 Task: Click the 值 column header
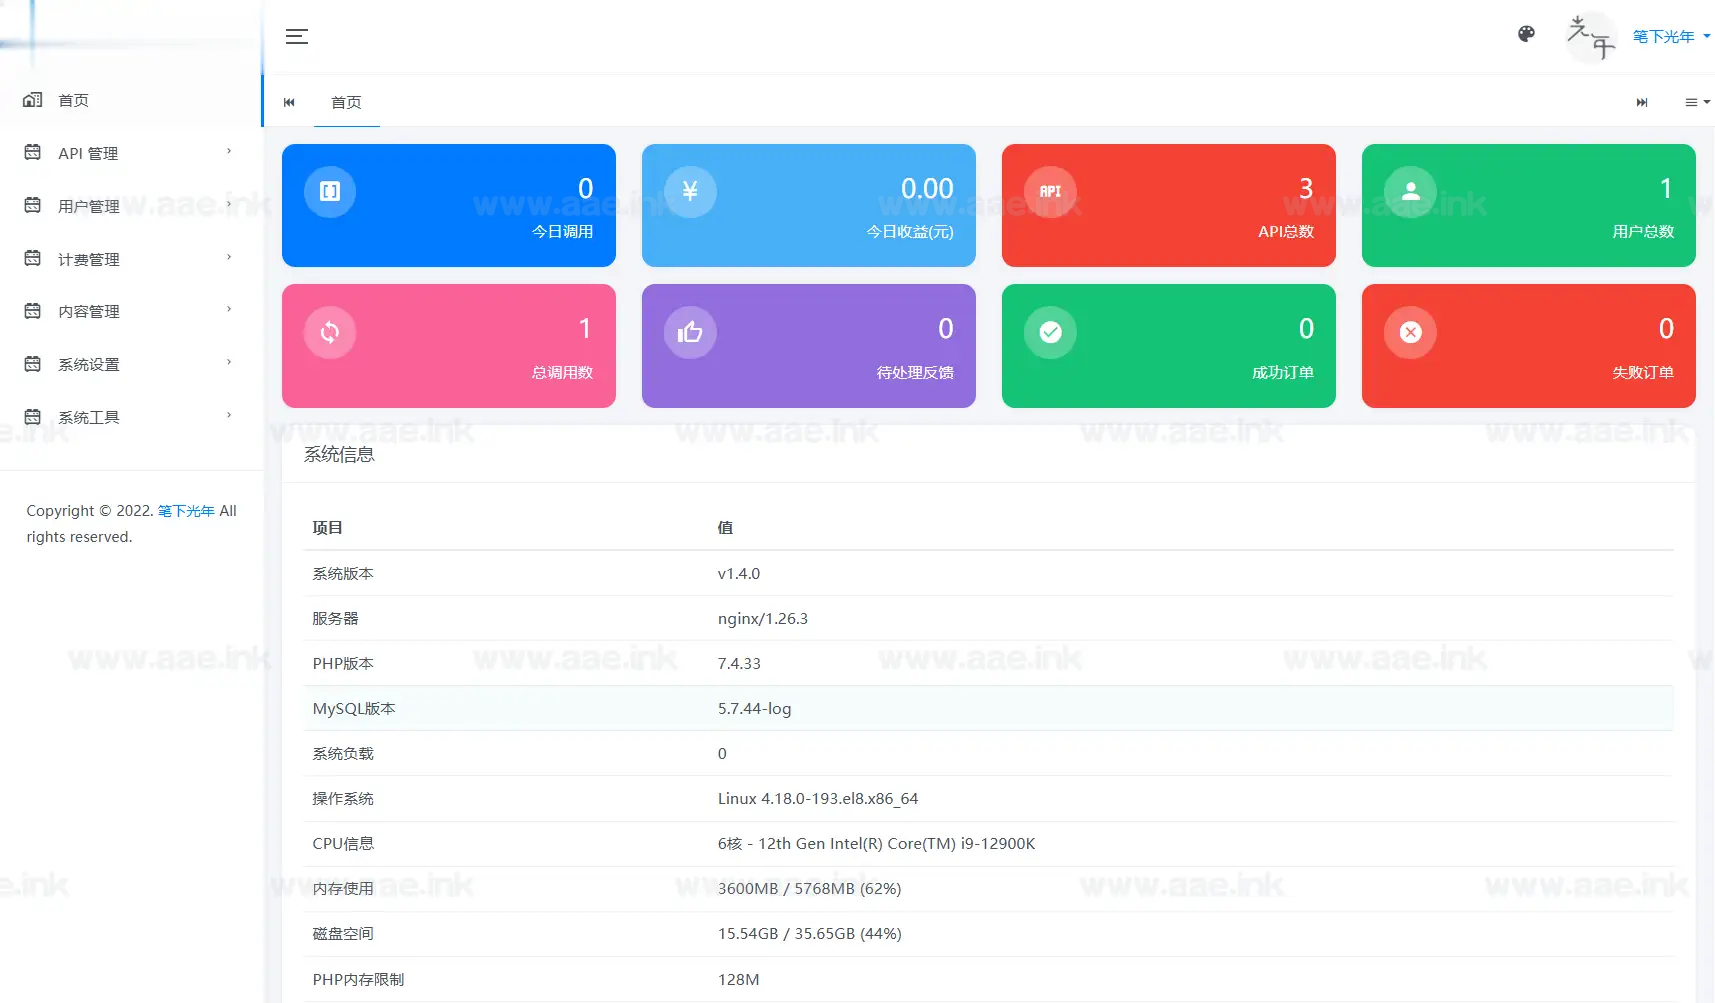(725, 528)
